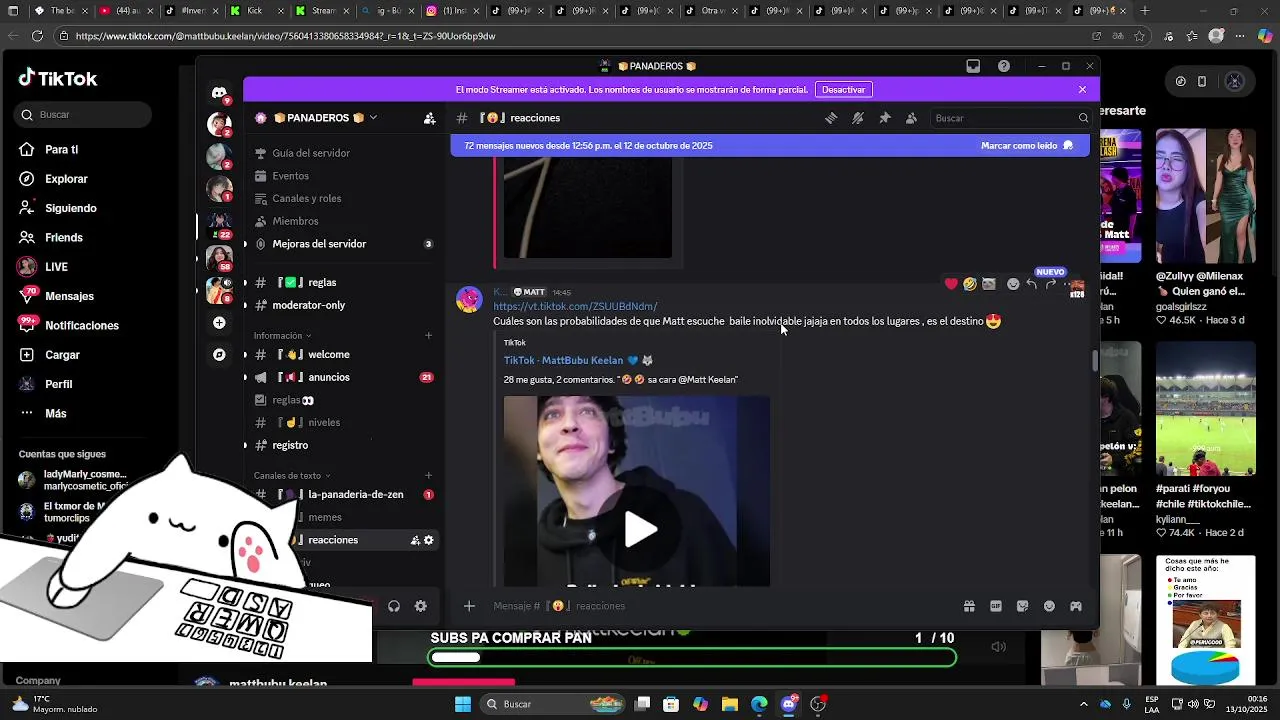The image size is (1280, 720).
Task: Open pinned messages icon in Discord header
Action: point(885,118)
